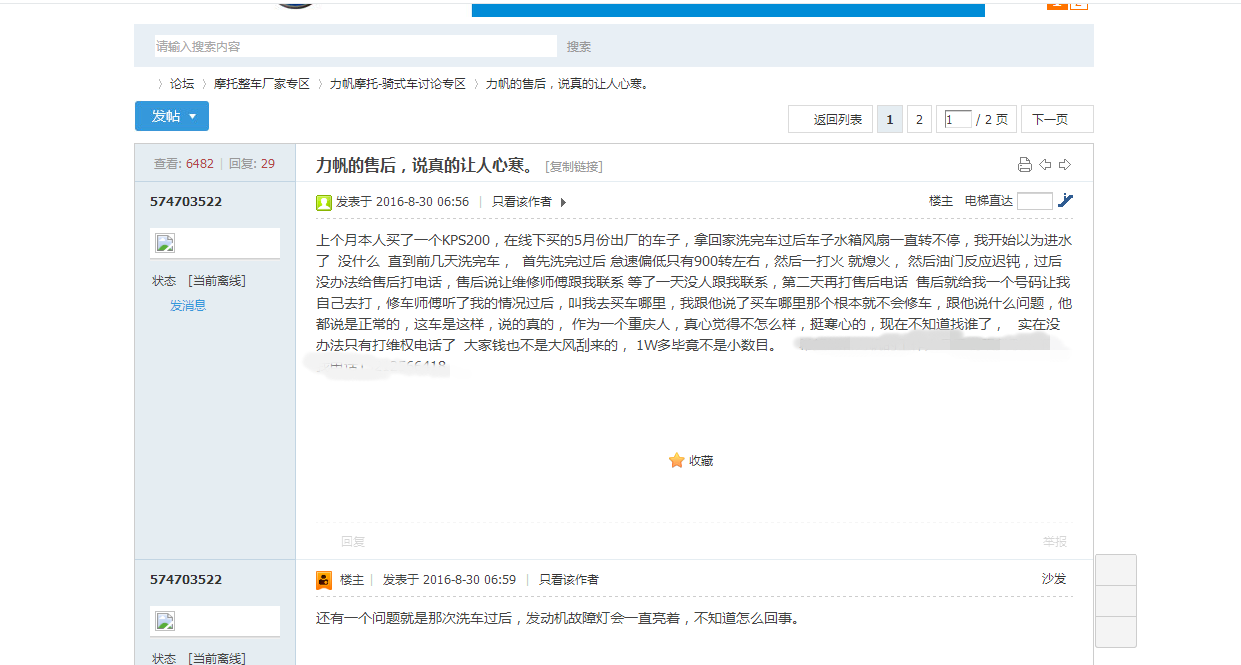Click the search input field
The image size is (1241, 665).
tap(355, 46)
